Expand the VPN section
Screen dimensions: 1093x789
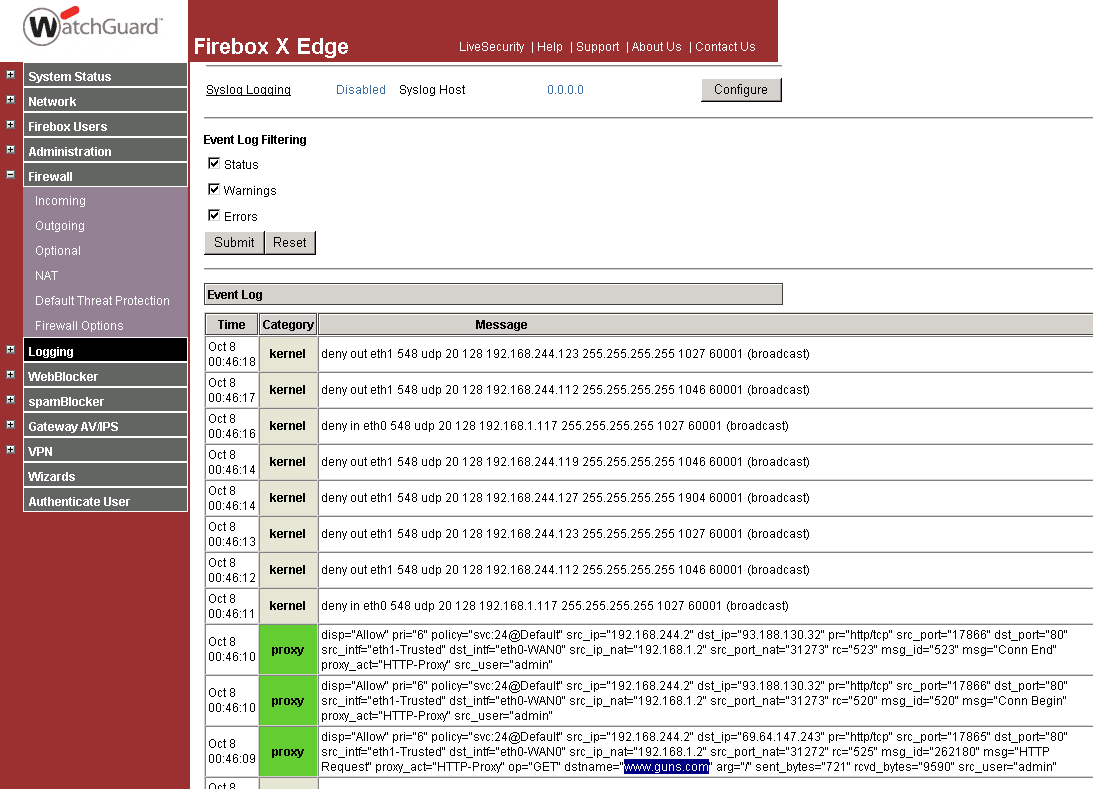click(x=8, y=450)
